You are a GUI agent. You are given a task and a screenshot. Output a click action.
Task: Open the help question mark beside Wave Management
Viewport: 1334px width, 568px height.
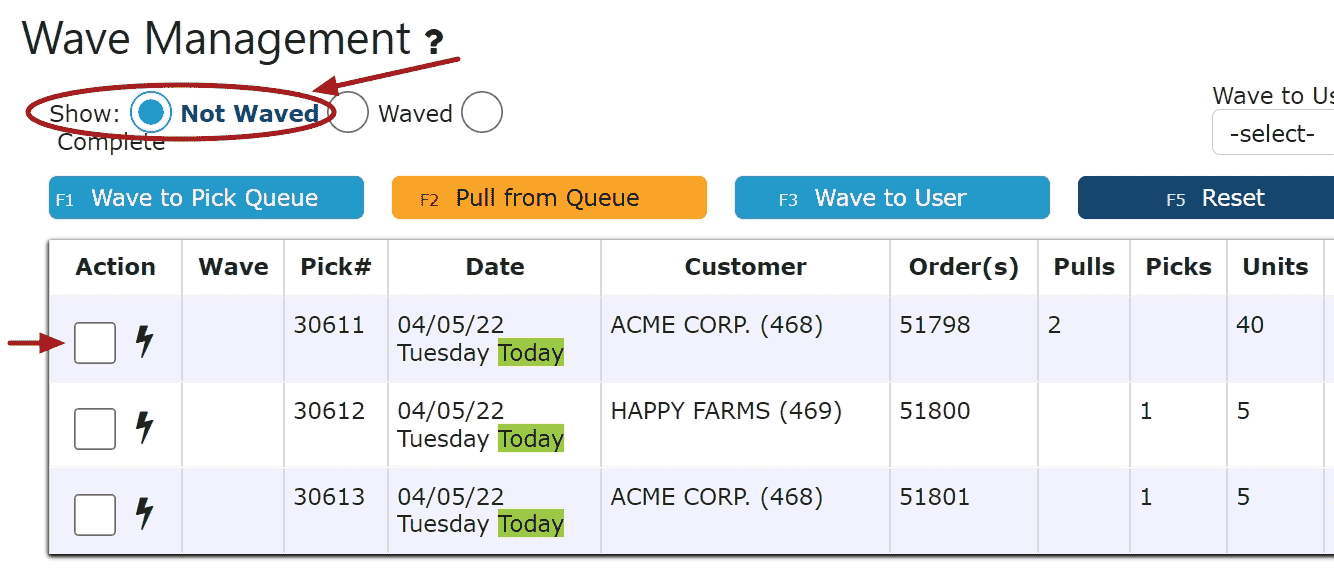[x=433, y=43]
